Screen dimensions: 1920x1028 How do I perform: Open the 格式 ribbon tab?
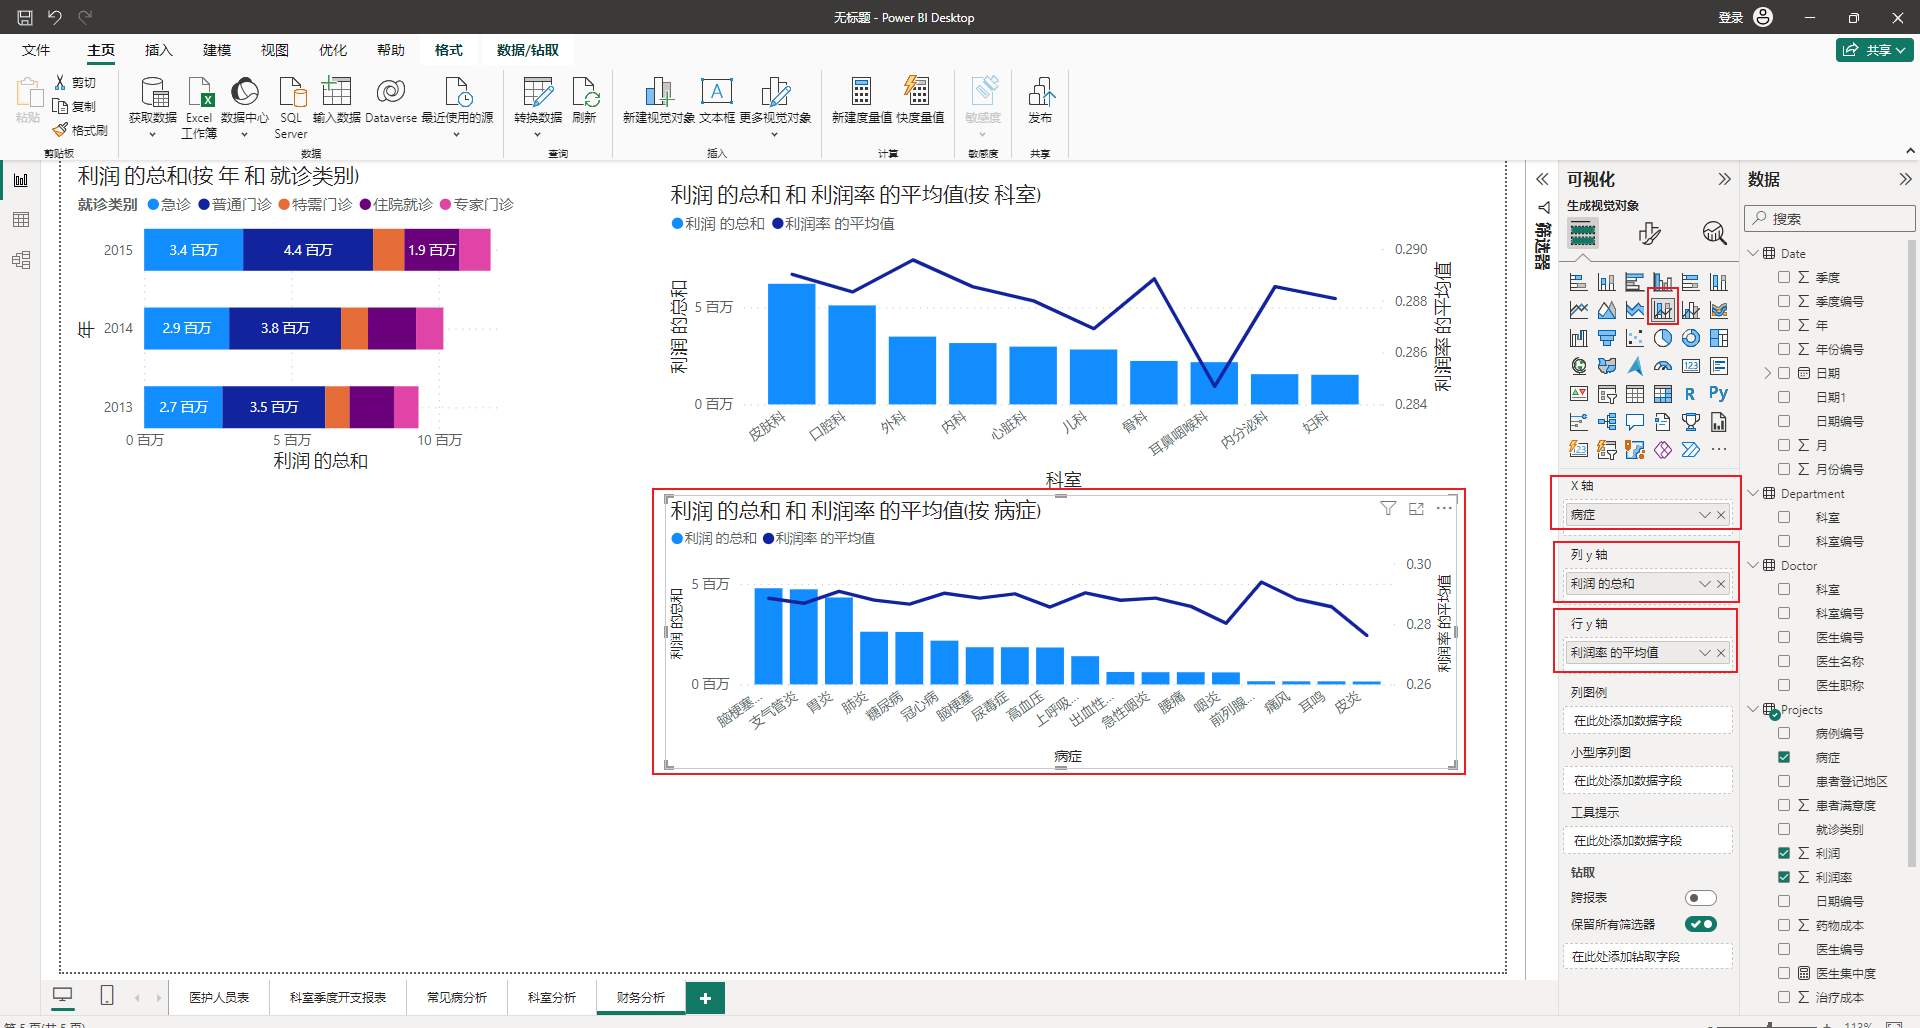tap(449, 50)
